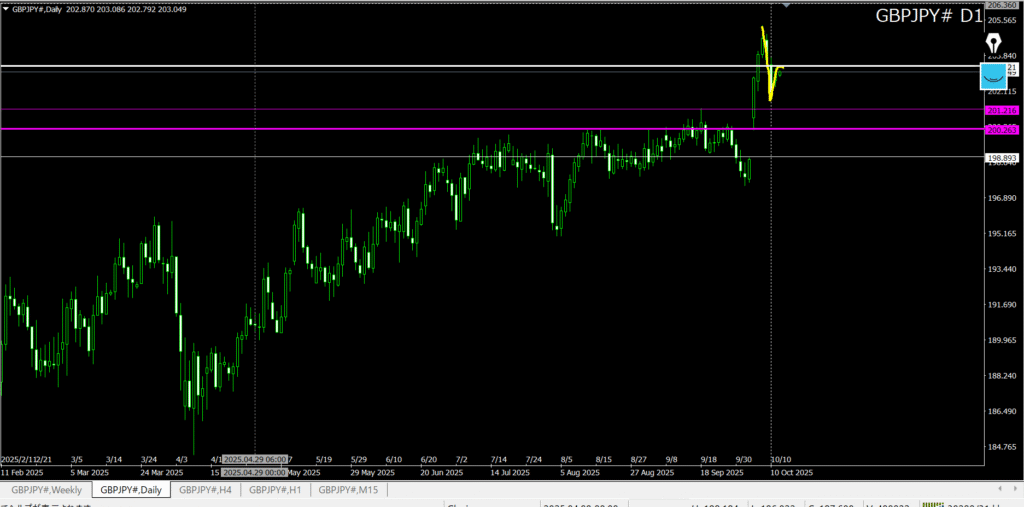Select the GBPJPY#,Daily chart tab
The height and width of the screenshot is (507, 1024).
pyautogui.click(x=131, y=489)
